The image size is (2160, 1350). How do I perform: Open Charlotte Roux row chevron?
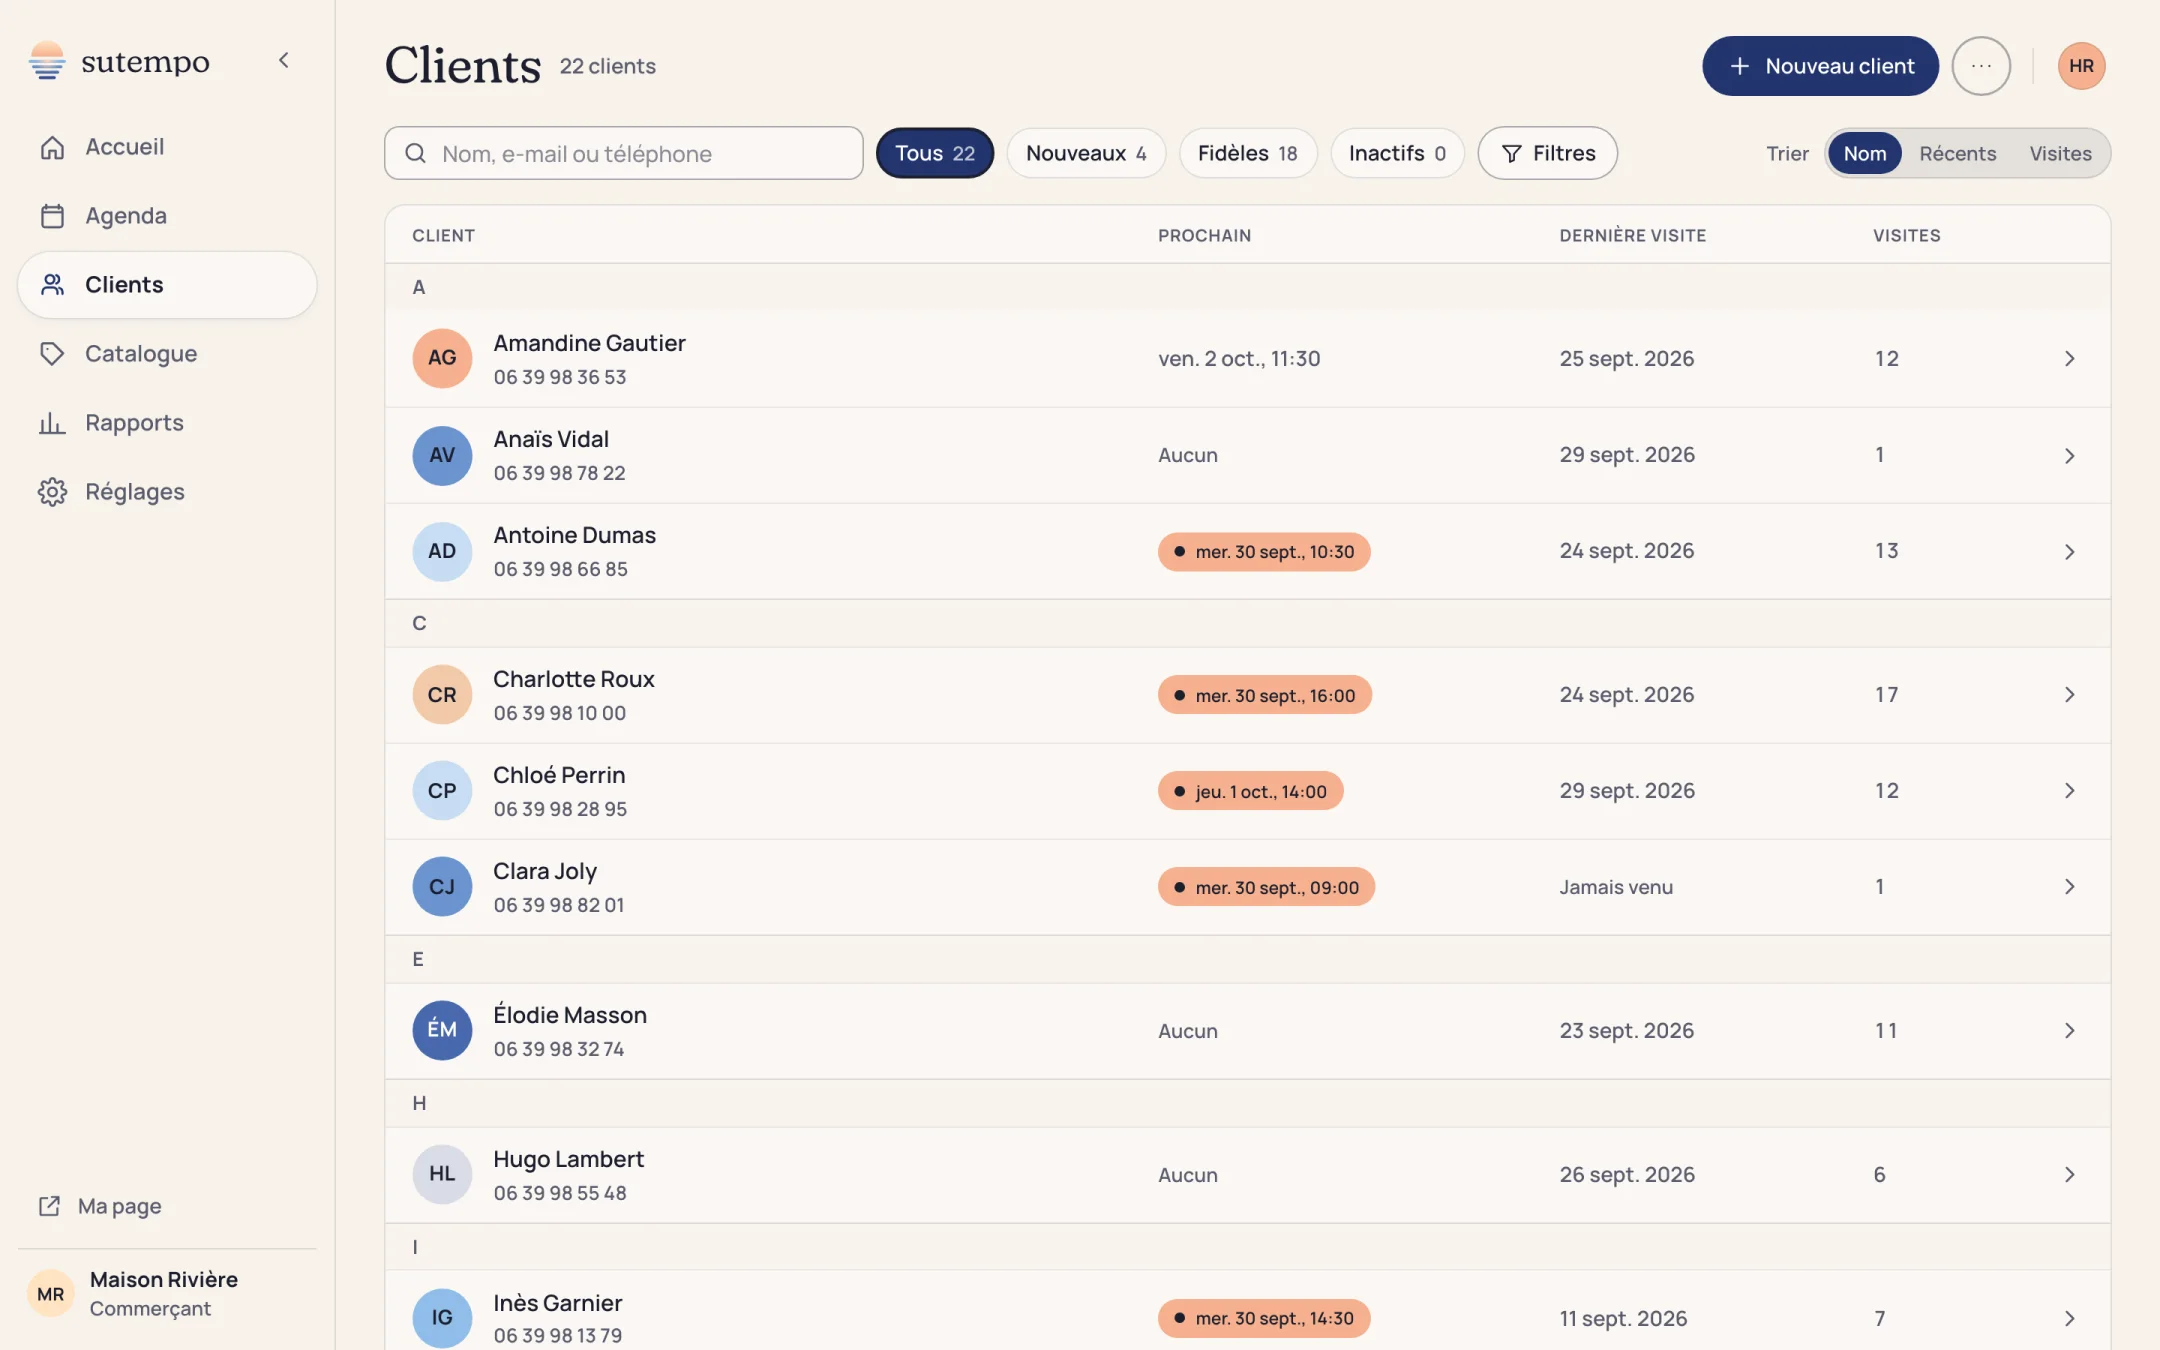(x=2069, y=695)
